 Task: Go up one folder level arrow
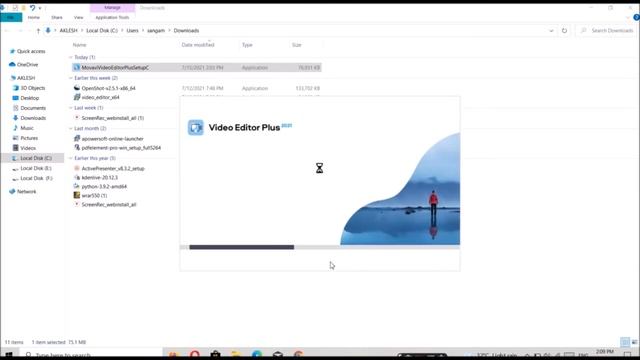pos(38,31)
